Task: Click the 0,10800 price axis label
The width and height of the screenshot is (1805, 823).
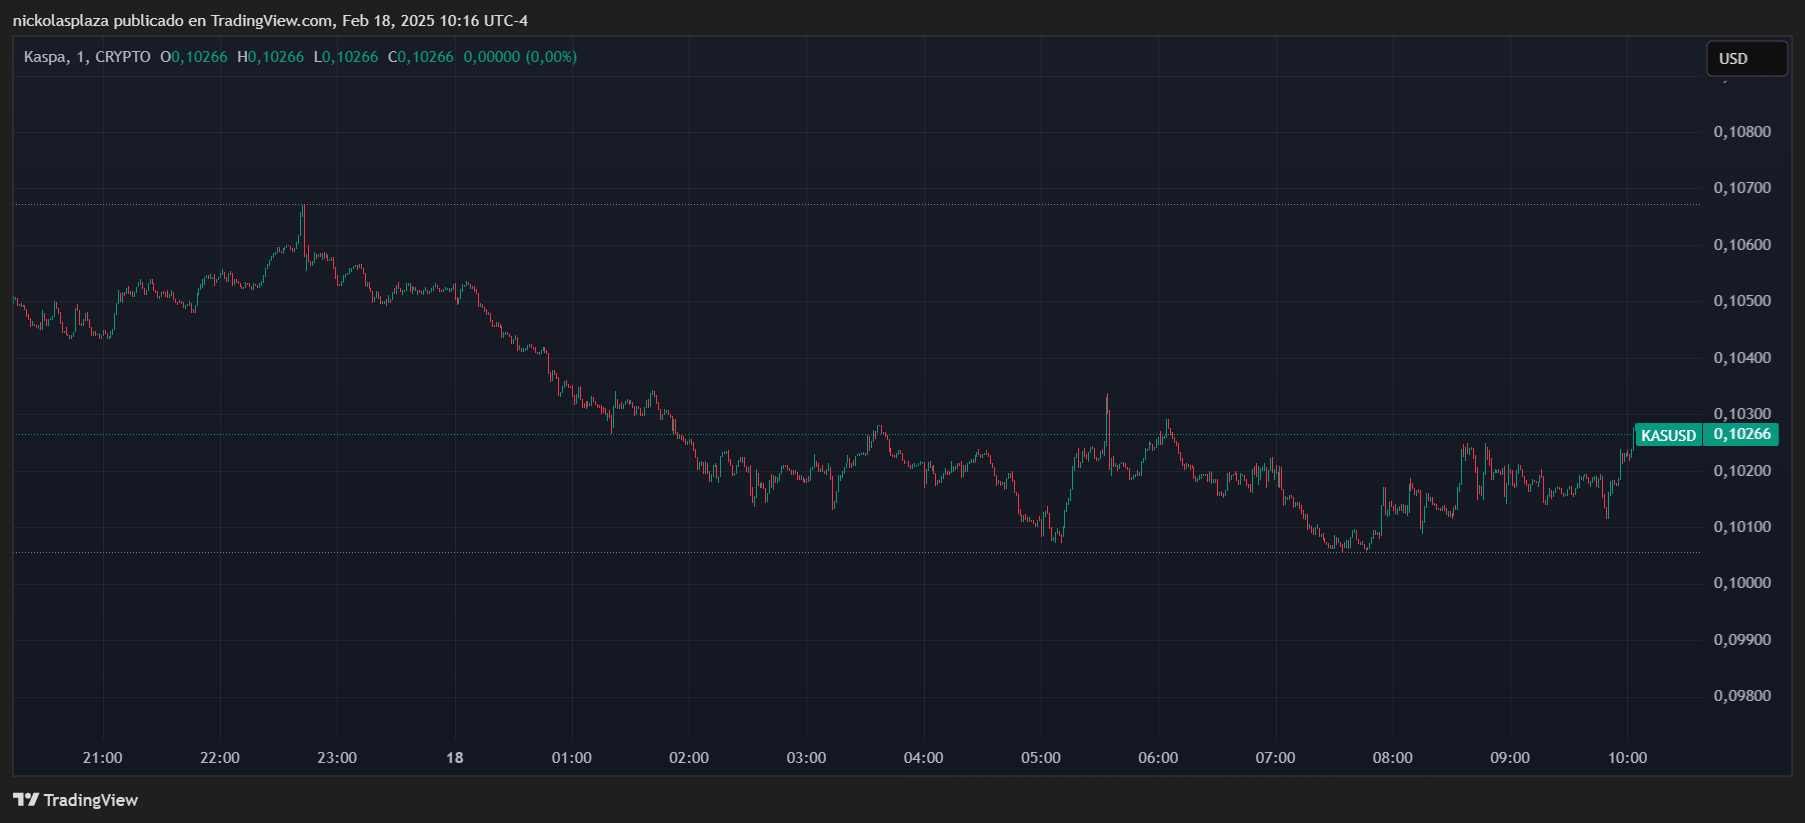Action: [1742, 132]
